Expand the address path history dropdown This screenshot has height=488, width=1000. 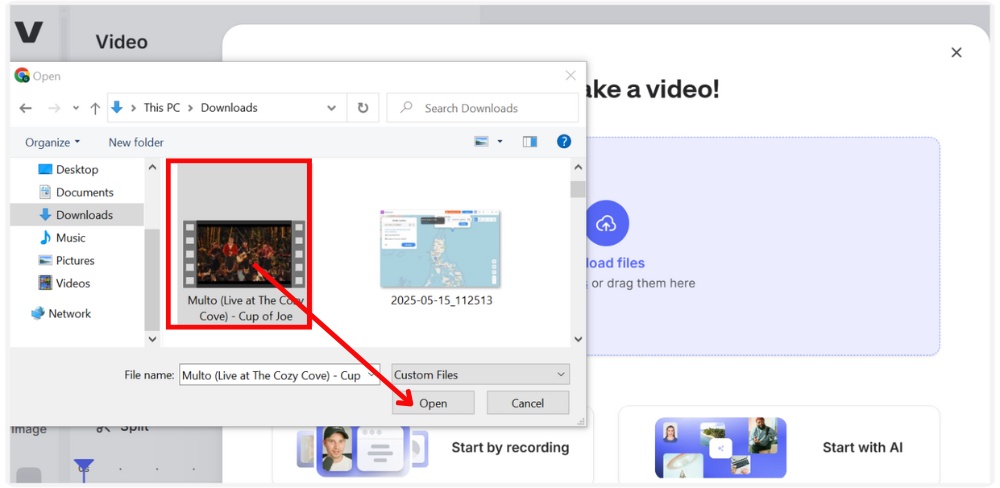[x=332, y=108]
